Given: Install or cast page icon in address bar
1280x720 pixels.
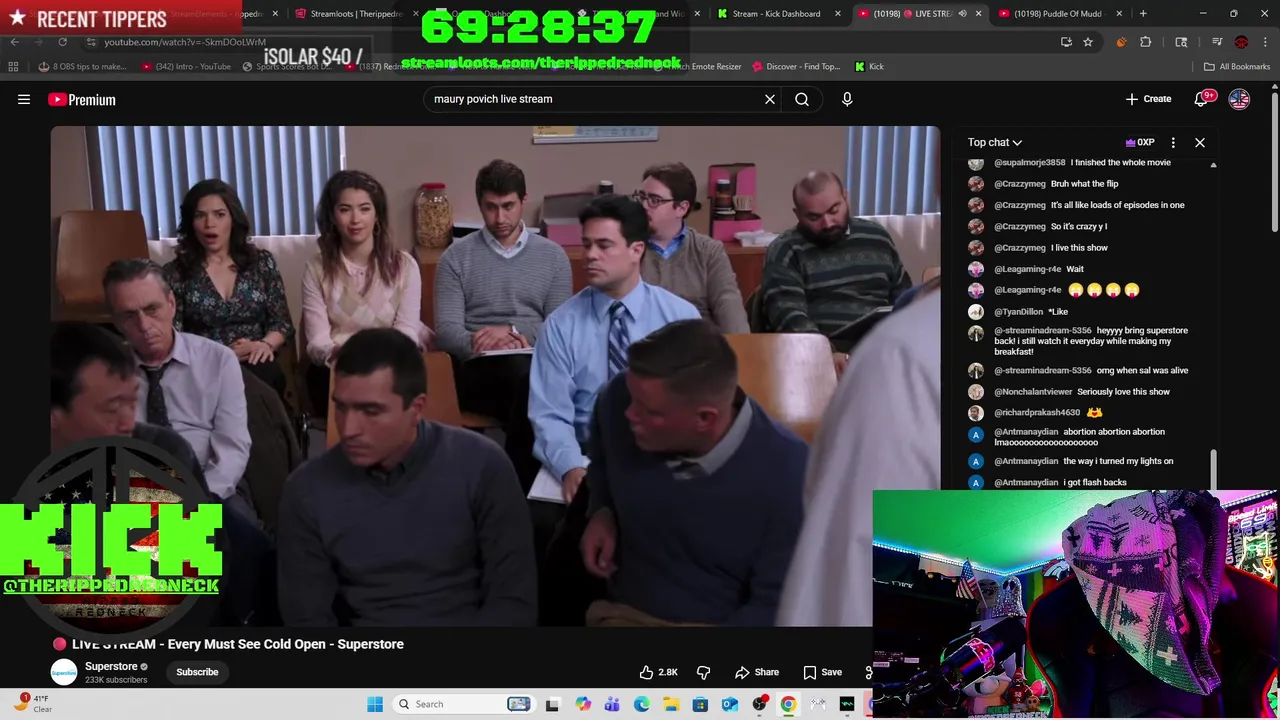Looking at the screenshot, I should 1066,42.
